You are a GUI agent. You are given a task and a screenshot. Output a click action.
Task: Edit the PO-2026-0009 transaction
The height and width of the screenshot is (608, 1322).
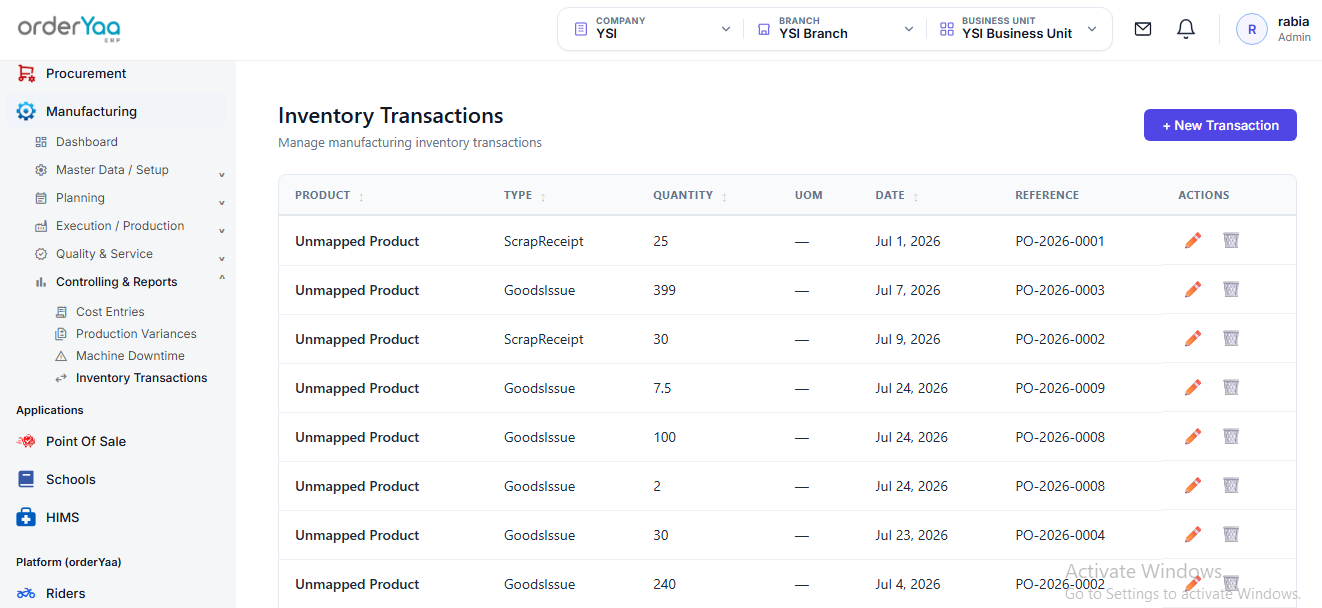tap(1192, 388)
